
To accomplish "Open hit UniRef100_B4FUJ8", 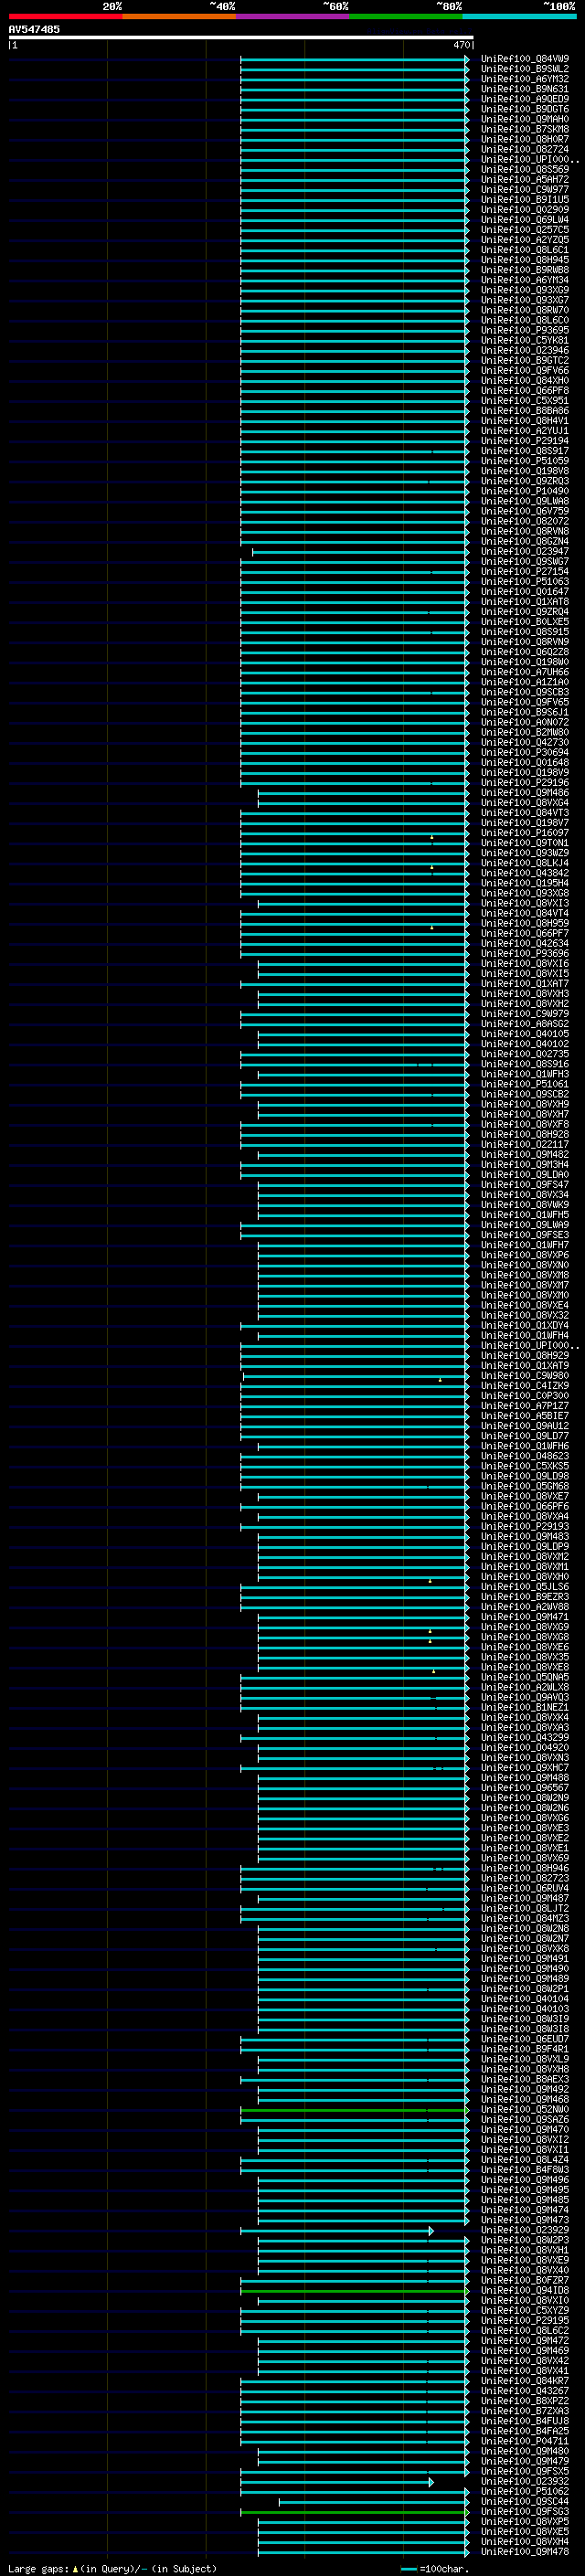I will click(524, 2421).
